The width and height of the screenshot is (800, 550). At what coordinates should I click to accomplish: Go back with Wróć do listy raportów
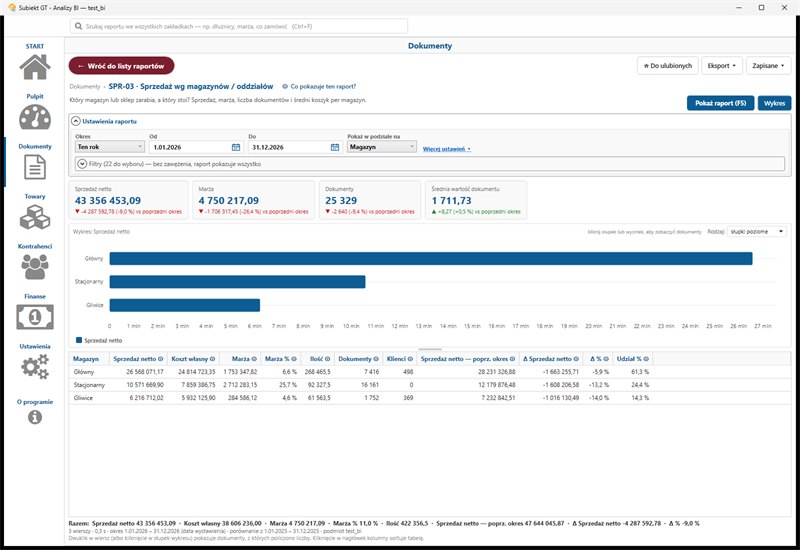click(x=121, y=66)
